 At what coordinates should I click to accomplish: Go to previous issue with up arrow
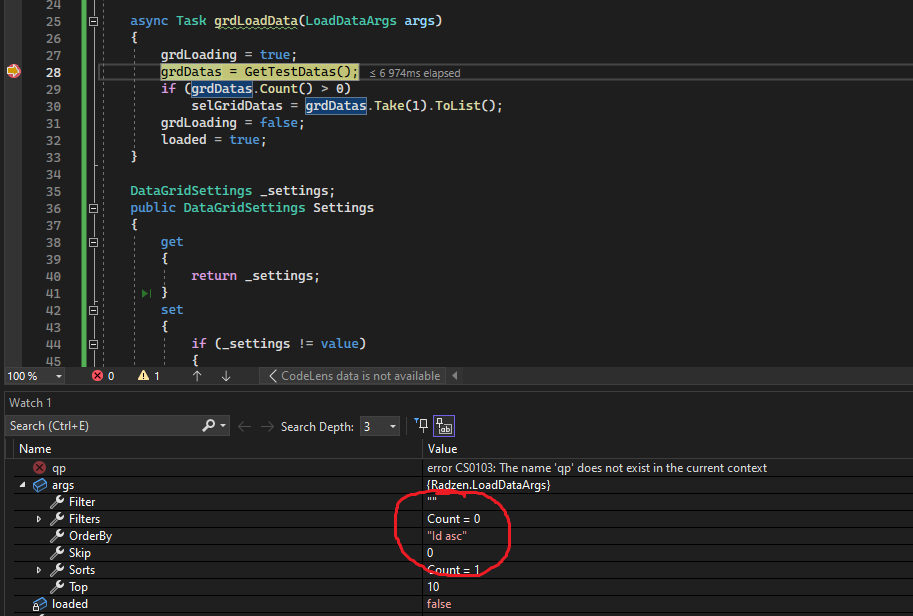point(197,376)
